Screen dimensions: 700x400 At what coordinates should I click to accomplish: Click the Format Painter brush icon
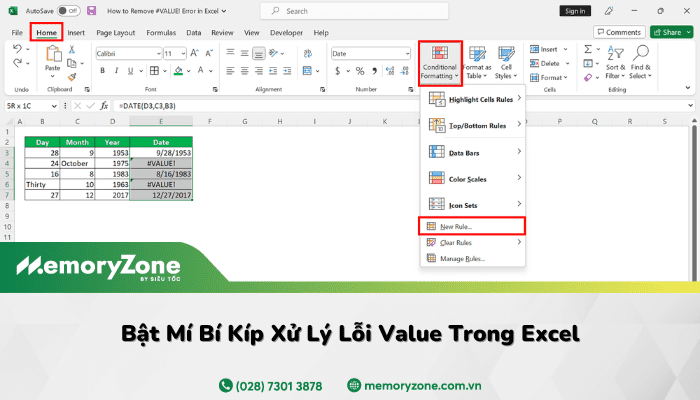(71, 77)
